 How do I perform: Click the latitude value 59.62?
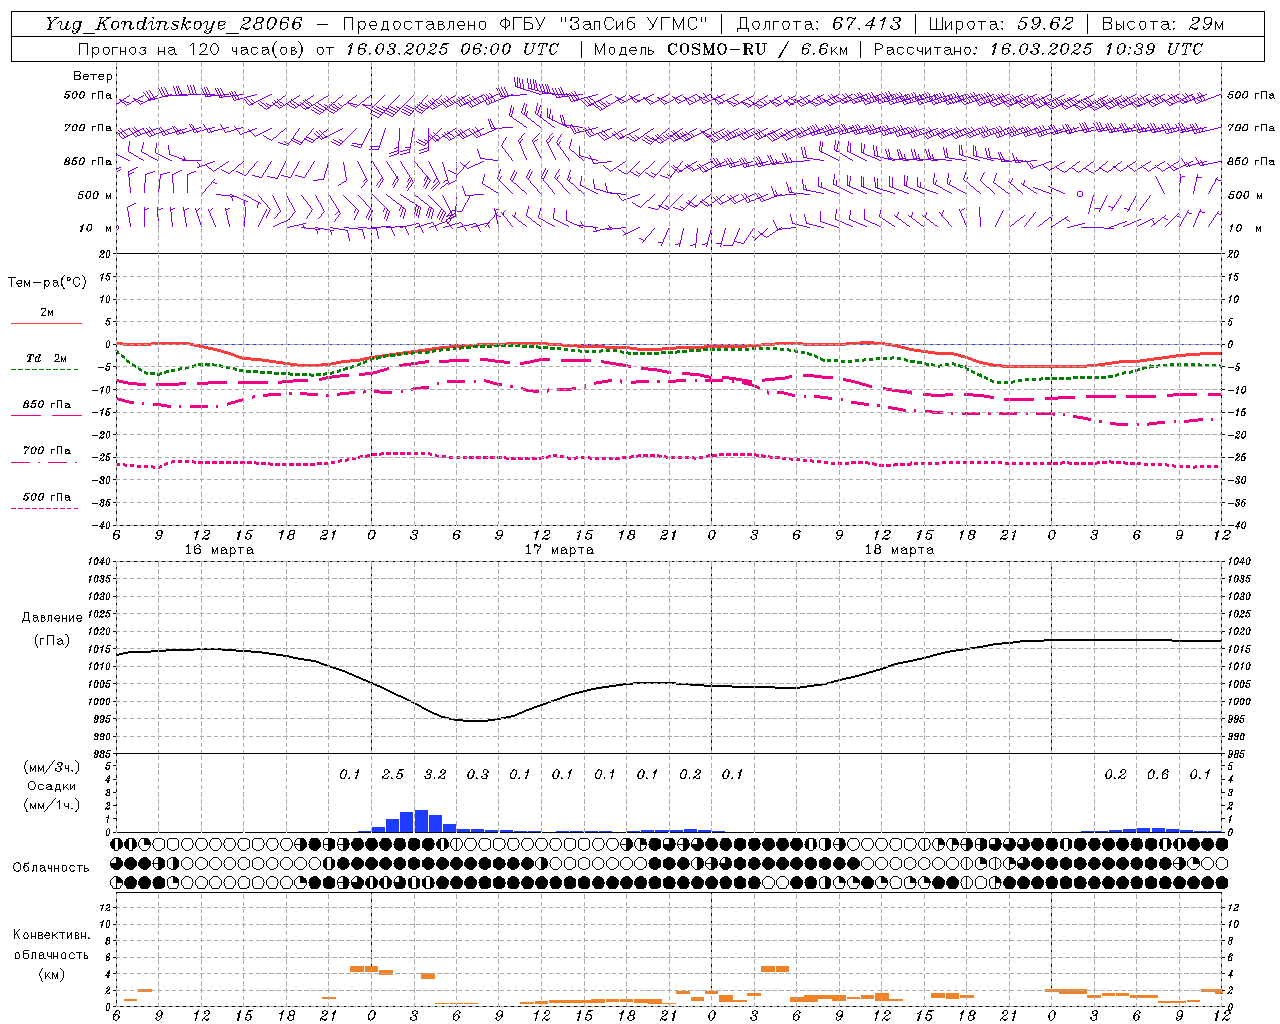(x=1046, y=23)
